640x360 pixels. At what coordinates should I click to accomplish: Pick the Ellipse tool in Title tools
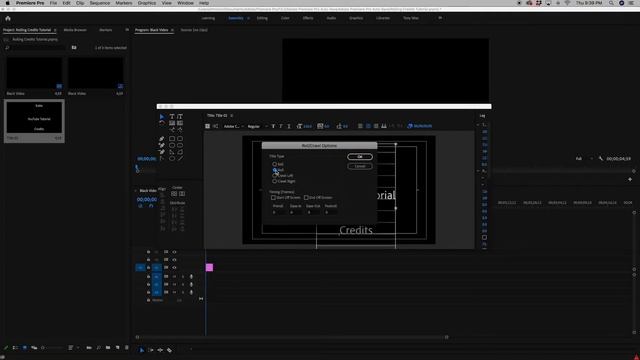(172, 158)
